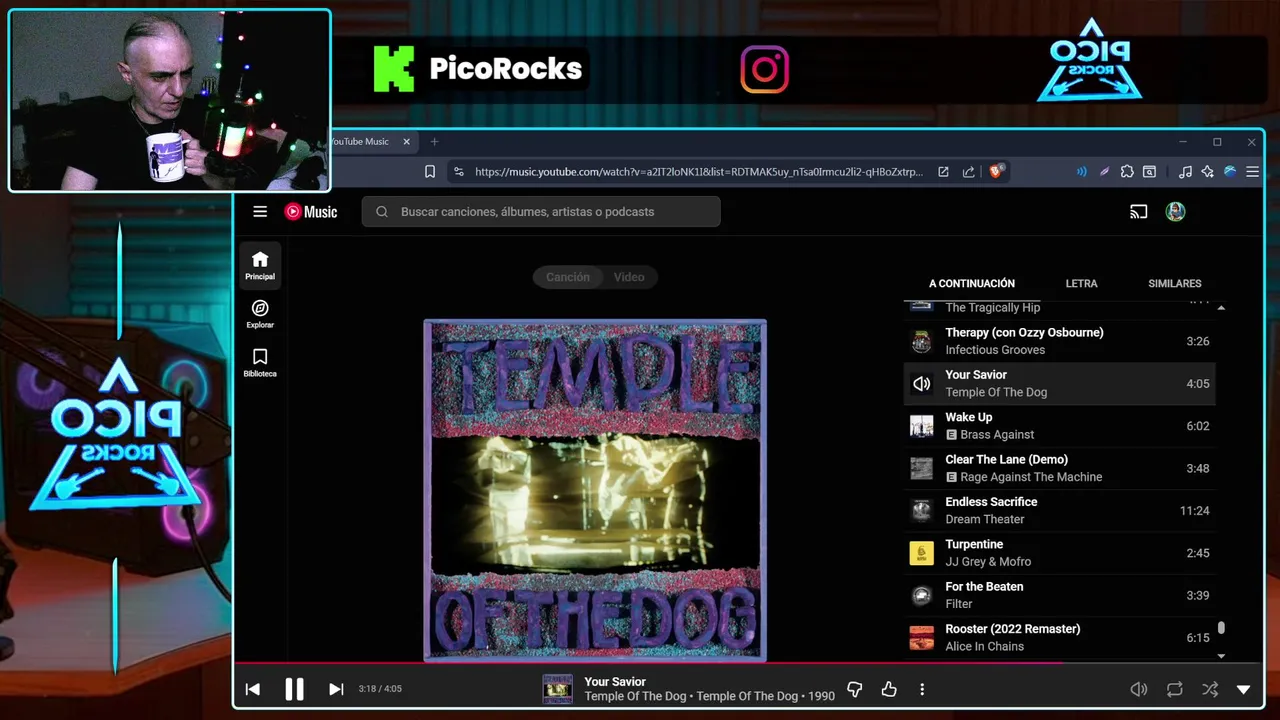Open the YouTube Music hamburger menu
Viewport: 1280px width, 720px height.
[260, 212]
